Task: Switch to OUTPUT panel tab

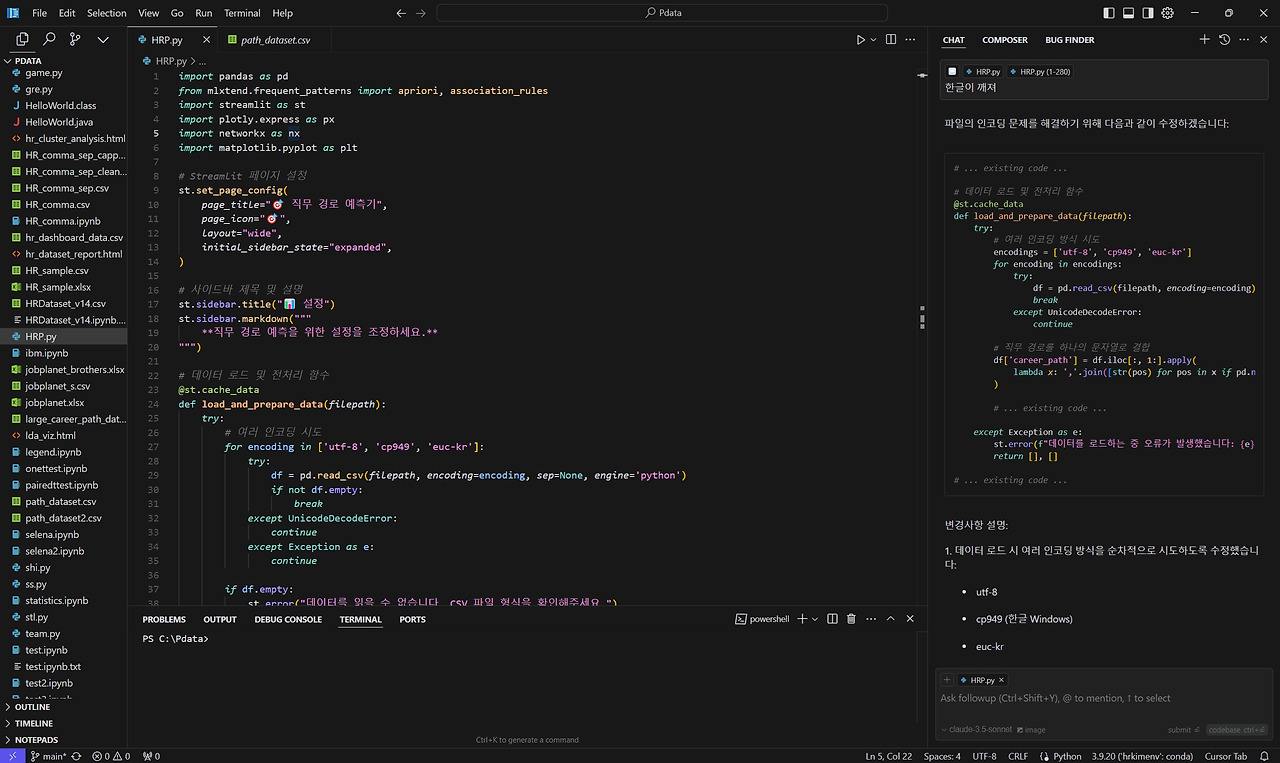Action: (220, 619)
